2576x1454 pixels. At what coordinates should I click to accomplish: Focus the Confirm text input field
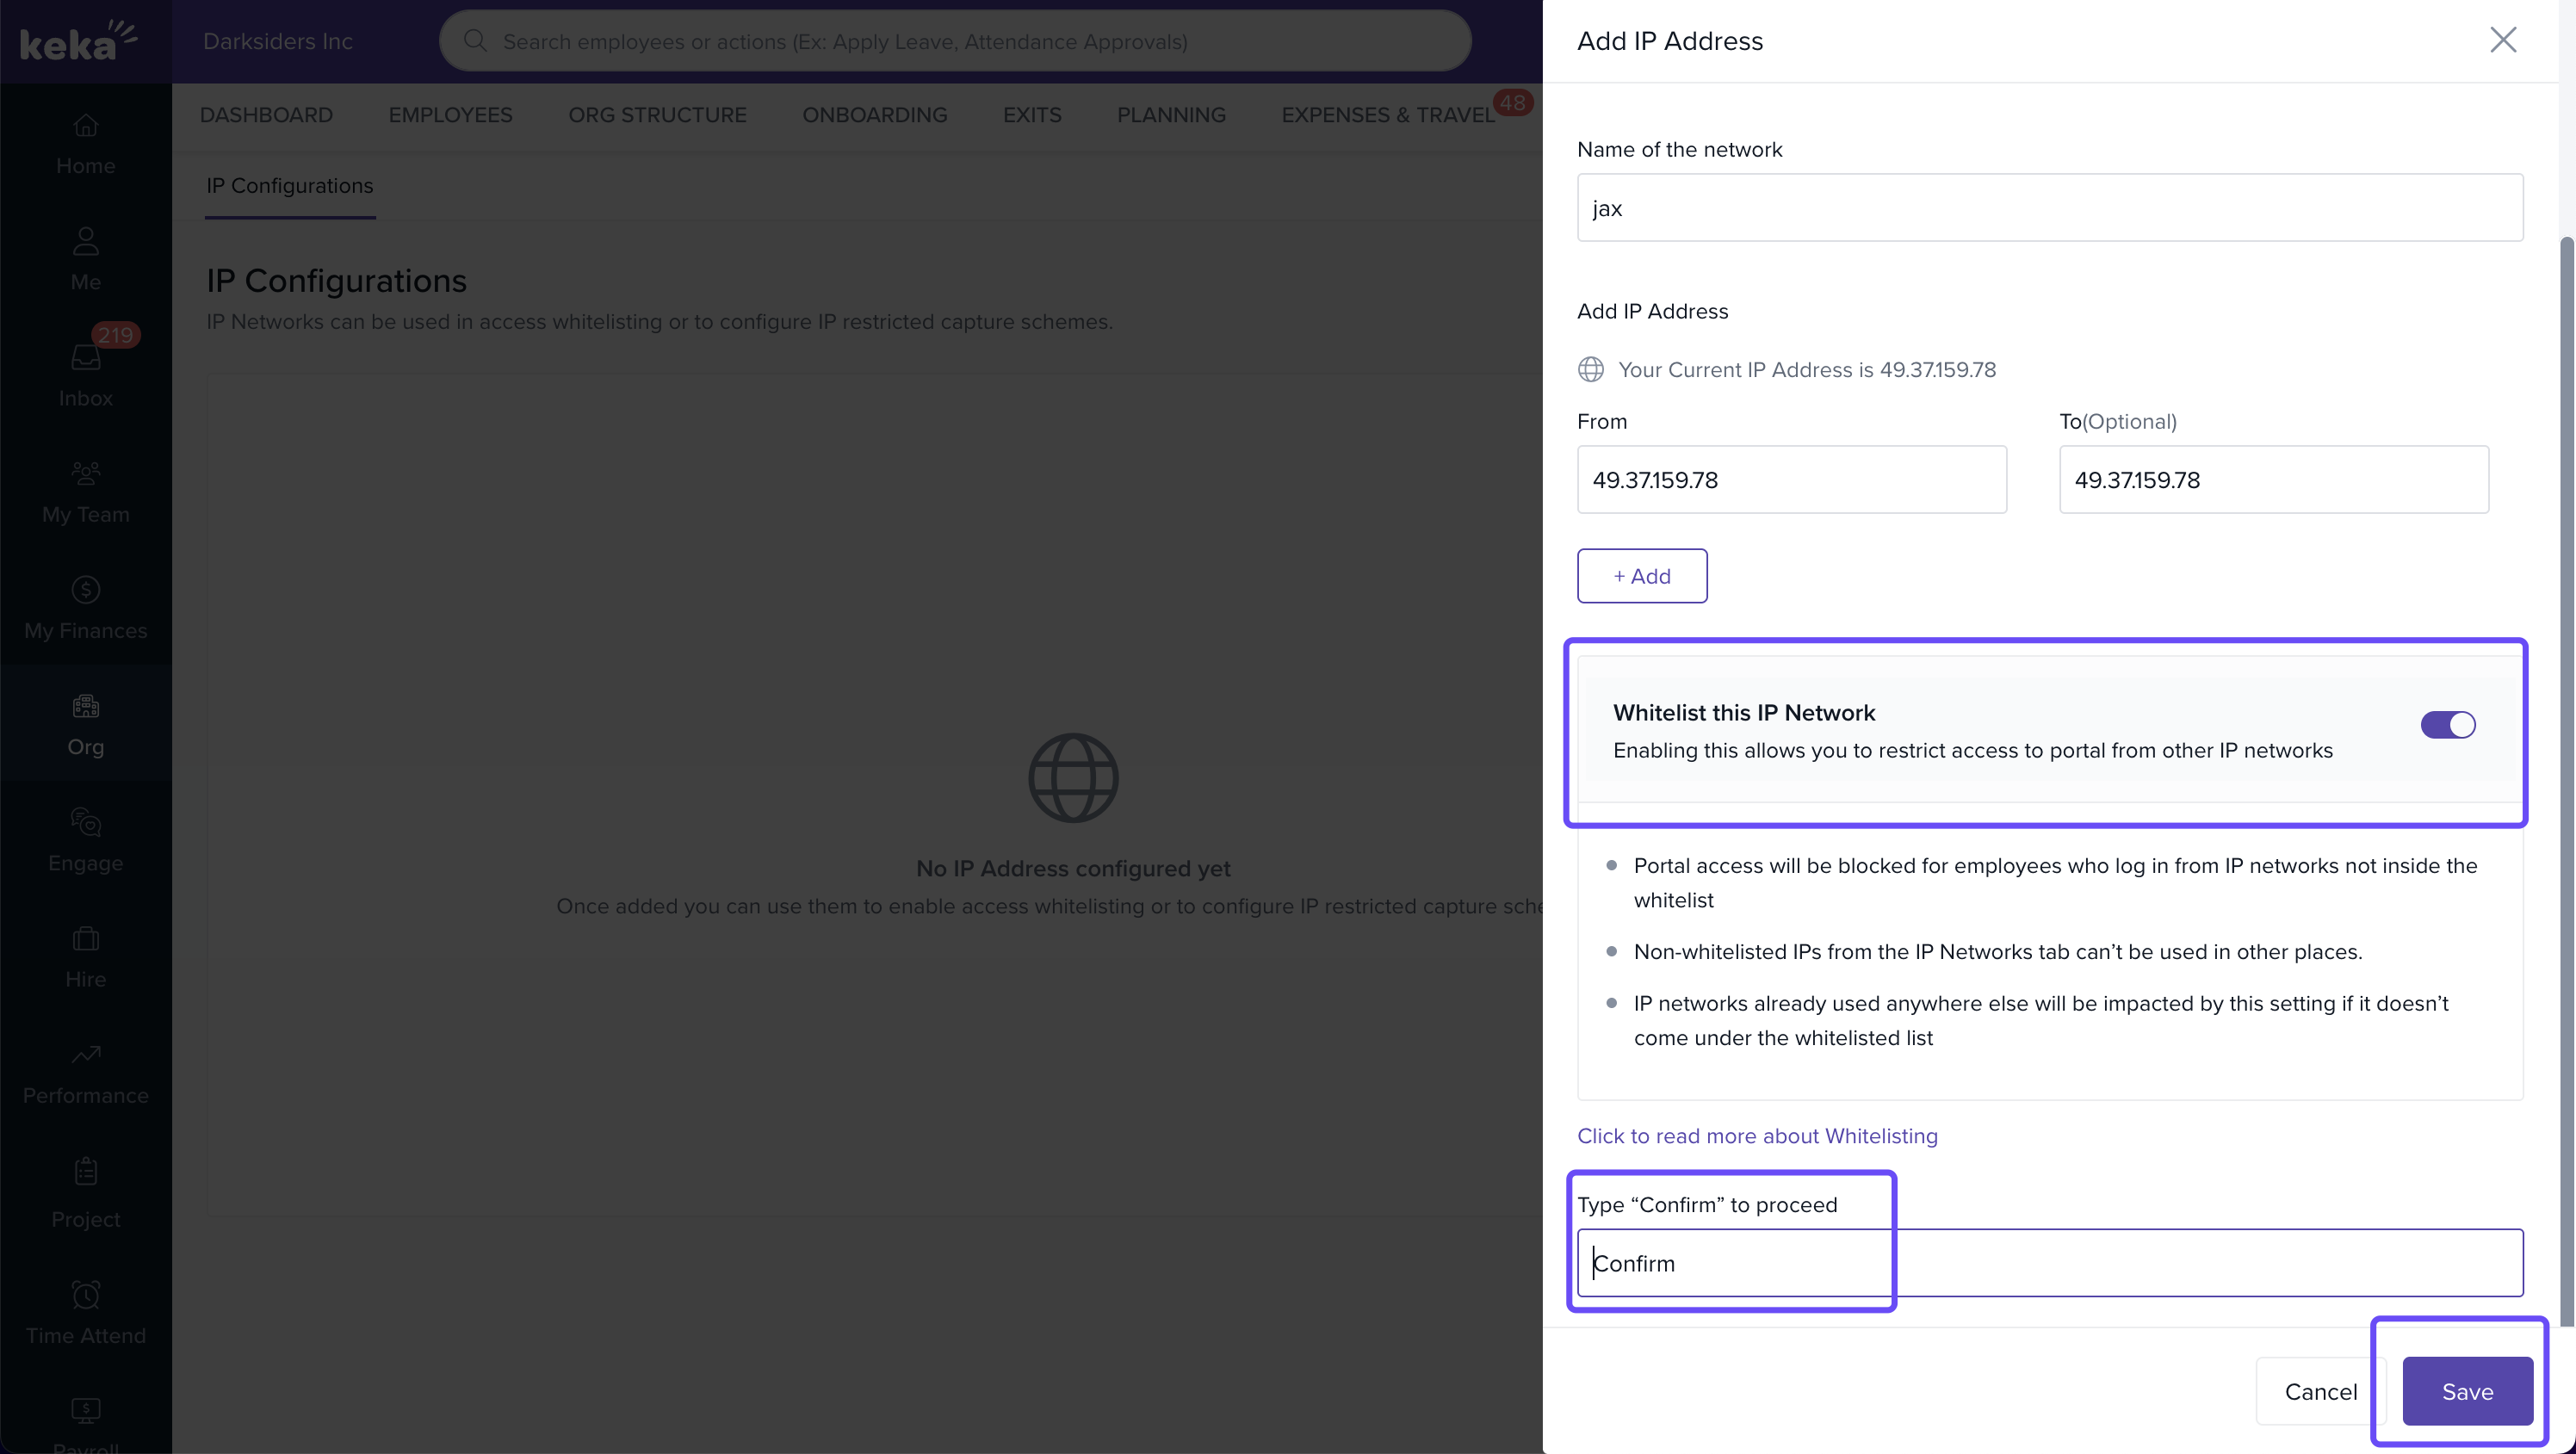pos(2049,1263)
